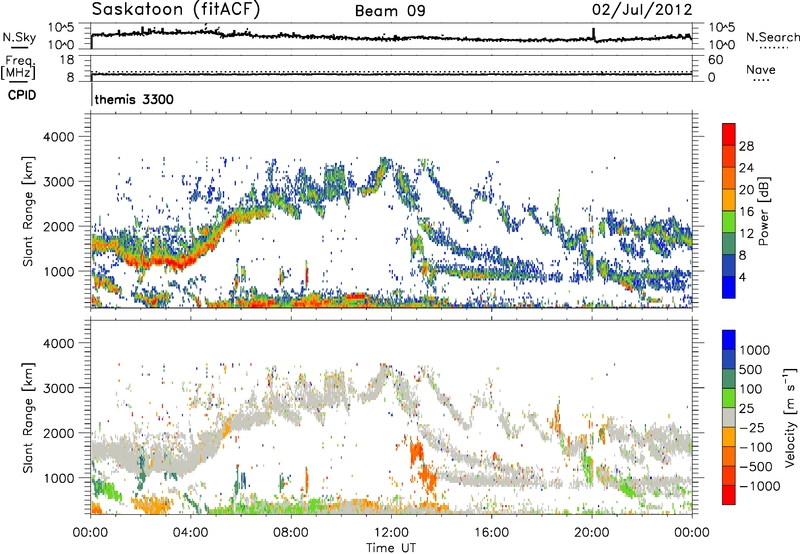The height and width of the screenshot is (554, 800).
Task: Click the '12:00' time axis tick label
Action: [391, 533]
